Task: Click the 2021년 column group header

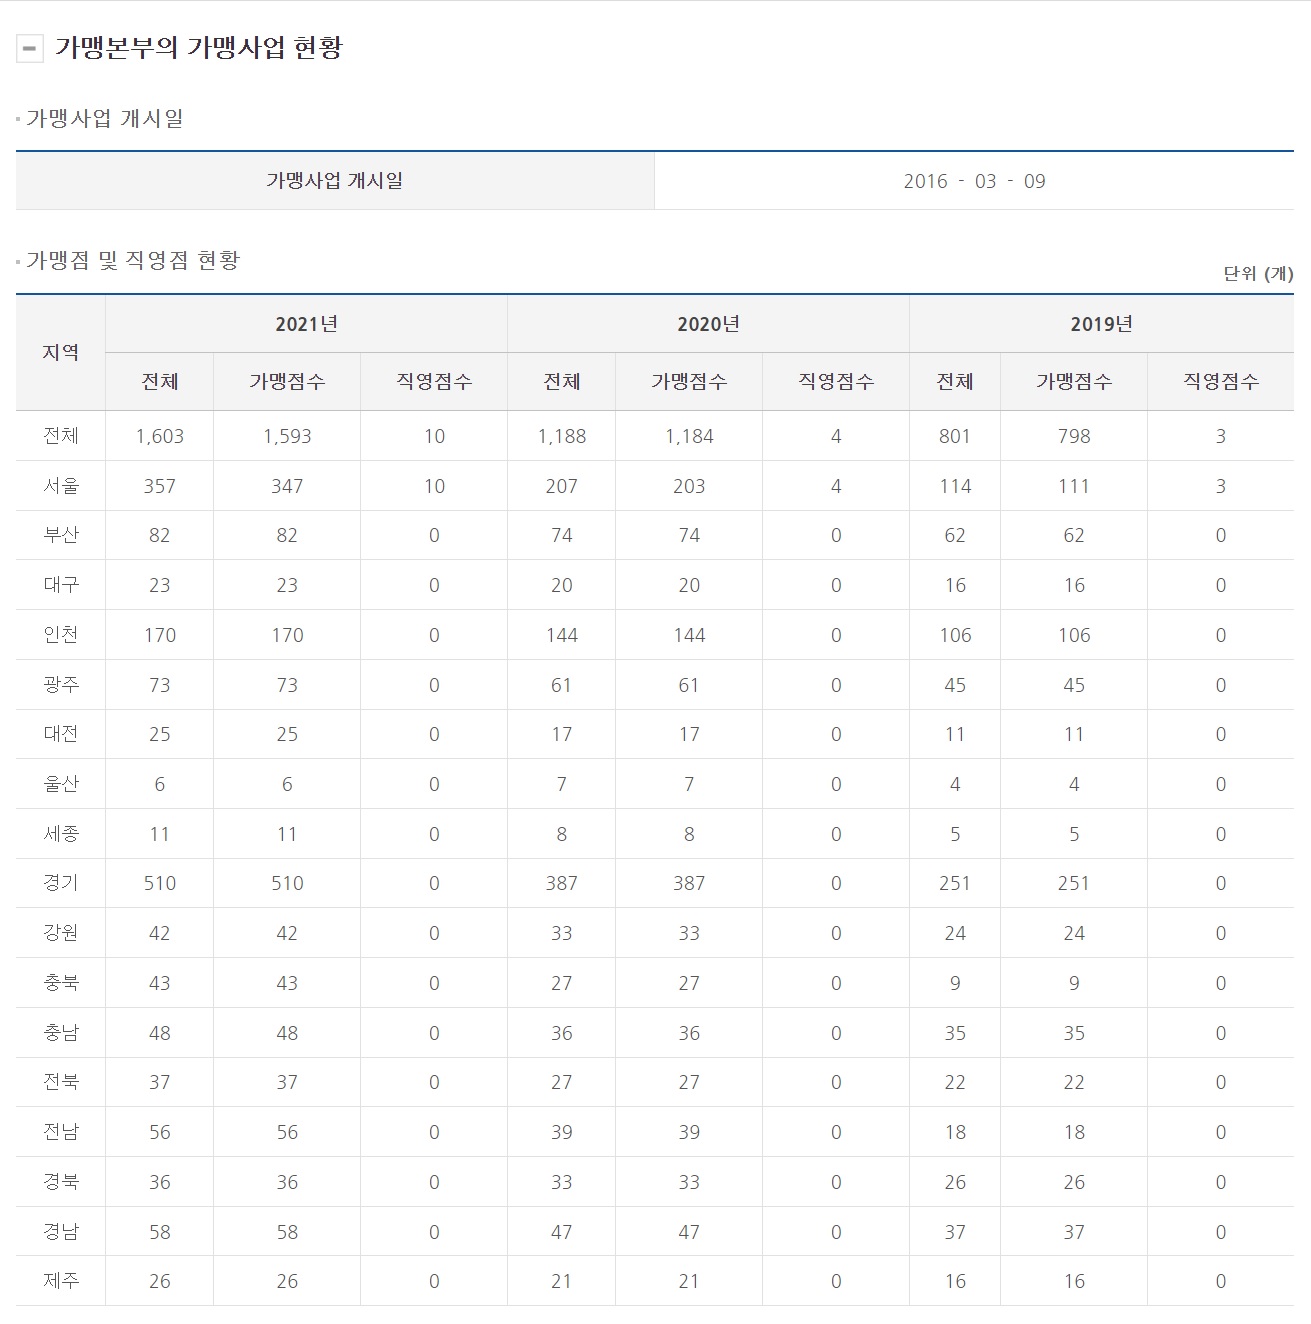Action: click(x=306, y=324)
